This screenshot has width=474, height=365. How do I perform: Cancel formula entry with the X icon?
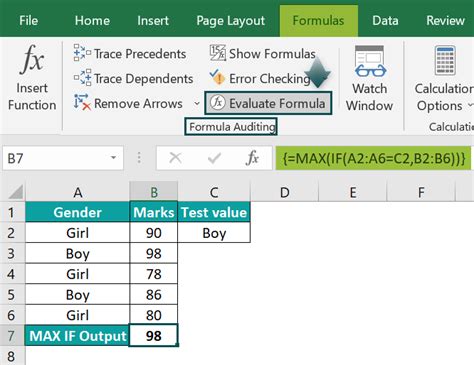(175, 158)
